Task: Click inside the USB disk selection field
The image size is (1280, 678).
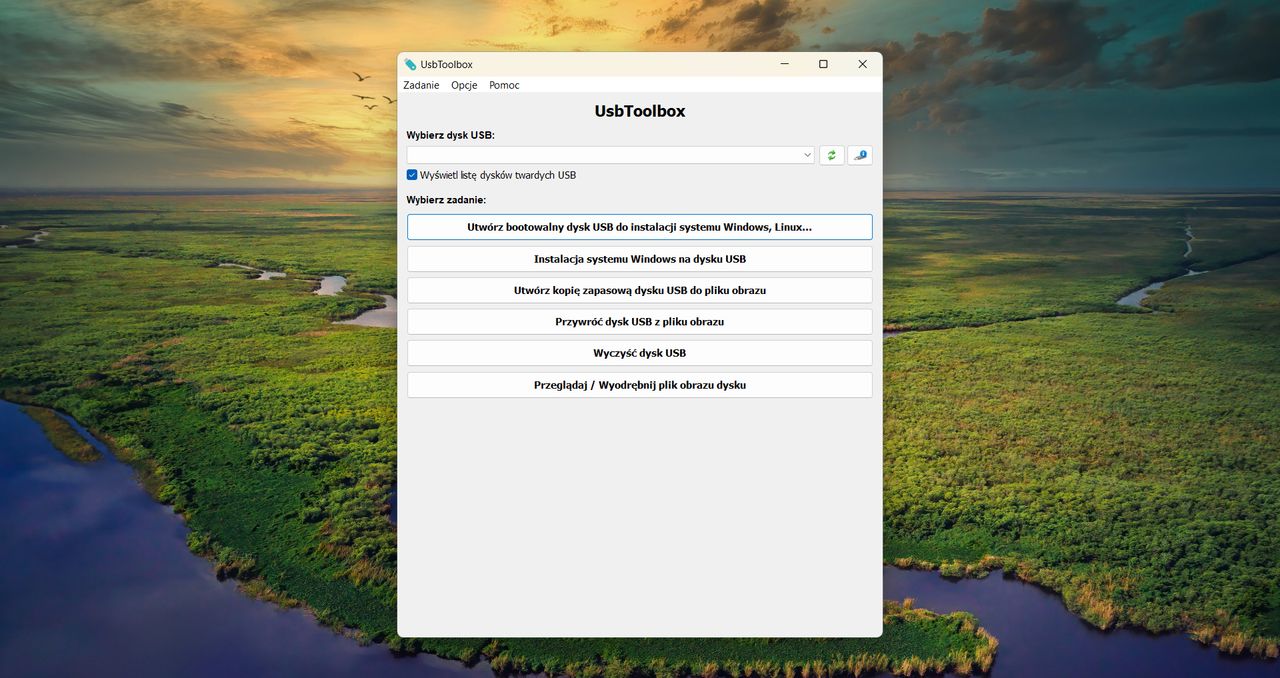Action: 600,155
